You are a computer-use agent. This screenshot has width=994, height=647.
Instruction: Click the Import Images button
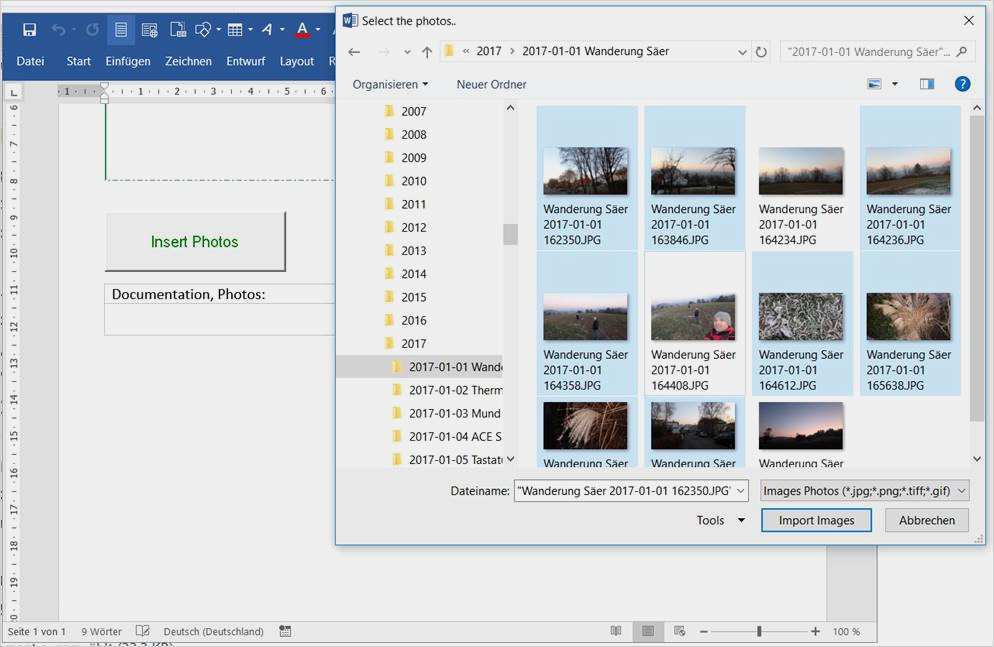pyautogui.click(x=816, y=520)
